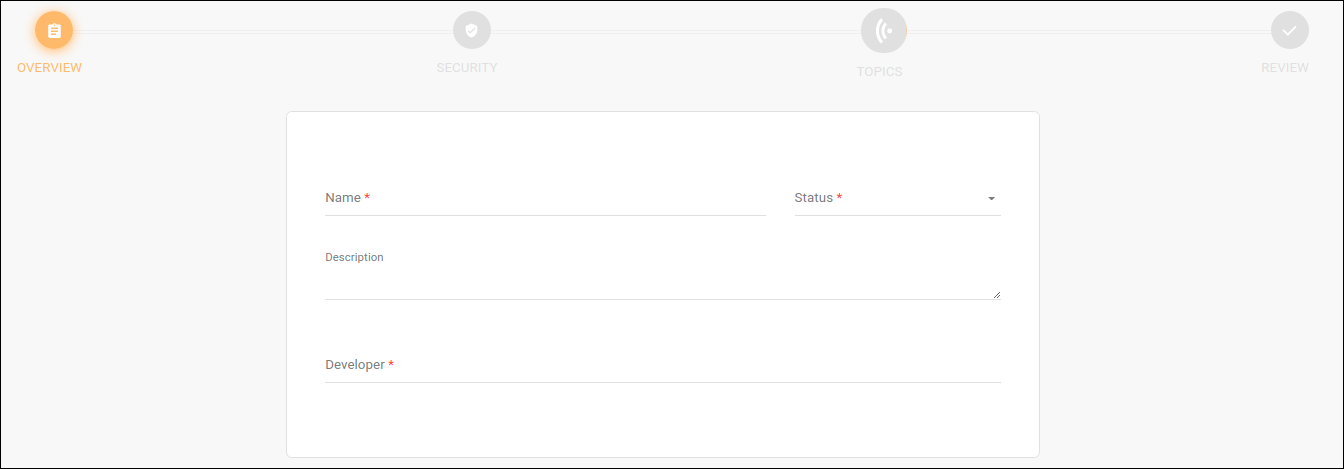1344x469 pixels.
Task: Click inside the Description text area
Action: 660,283
